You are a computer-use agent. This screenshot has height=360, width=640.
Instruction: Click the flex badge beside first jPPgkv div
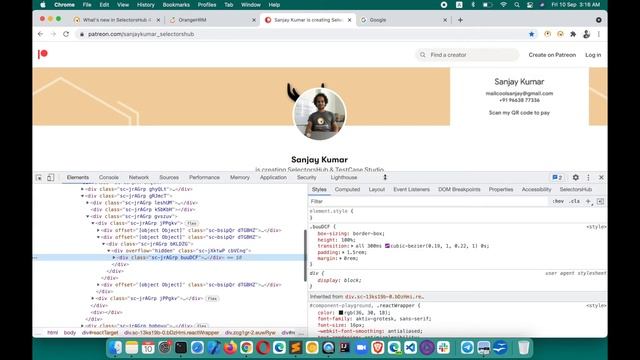tap(191, 223)
